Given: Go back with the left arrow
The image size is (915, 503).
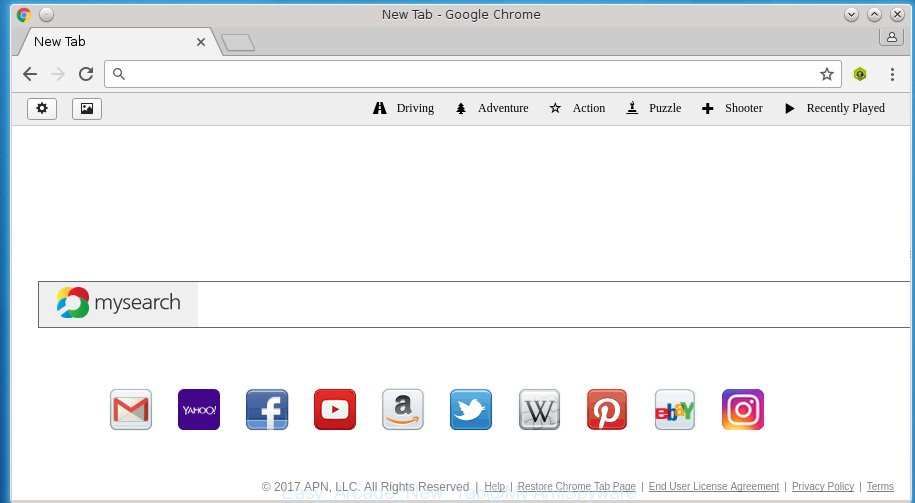Looking at the screenshot, I should click(x=30, y=74).
